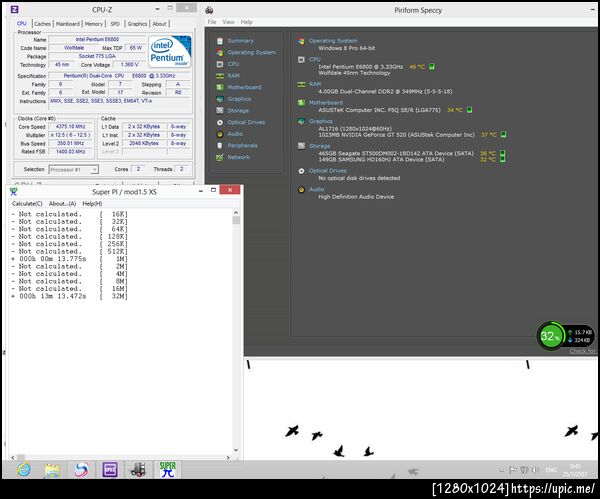The image size is (600, 499).
Task: Switch to the Graphics tab in CPU-Z
Action: [x=137, y=24]
